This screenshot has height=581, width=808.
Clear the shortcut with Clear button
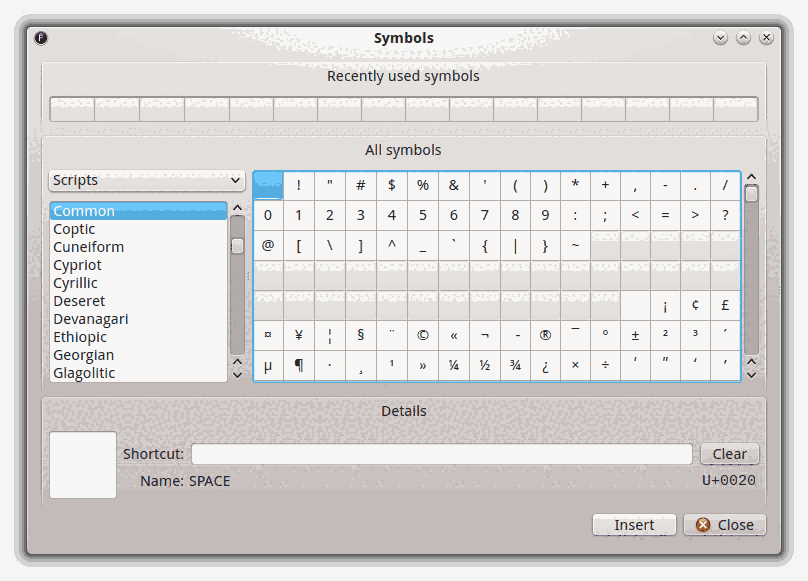729,454
